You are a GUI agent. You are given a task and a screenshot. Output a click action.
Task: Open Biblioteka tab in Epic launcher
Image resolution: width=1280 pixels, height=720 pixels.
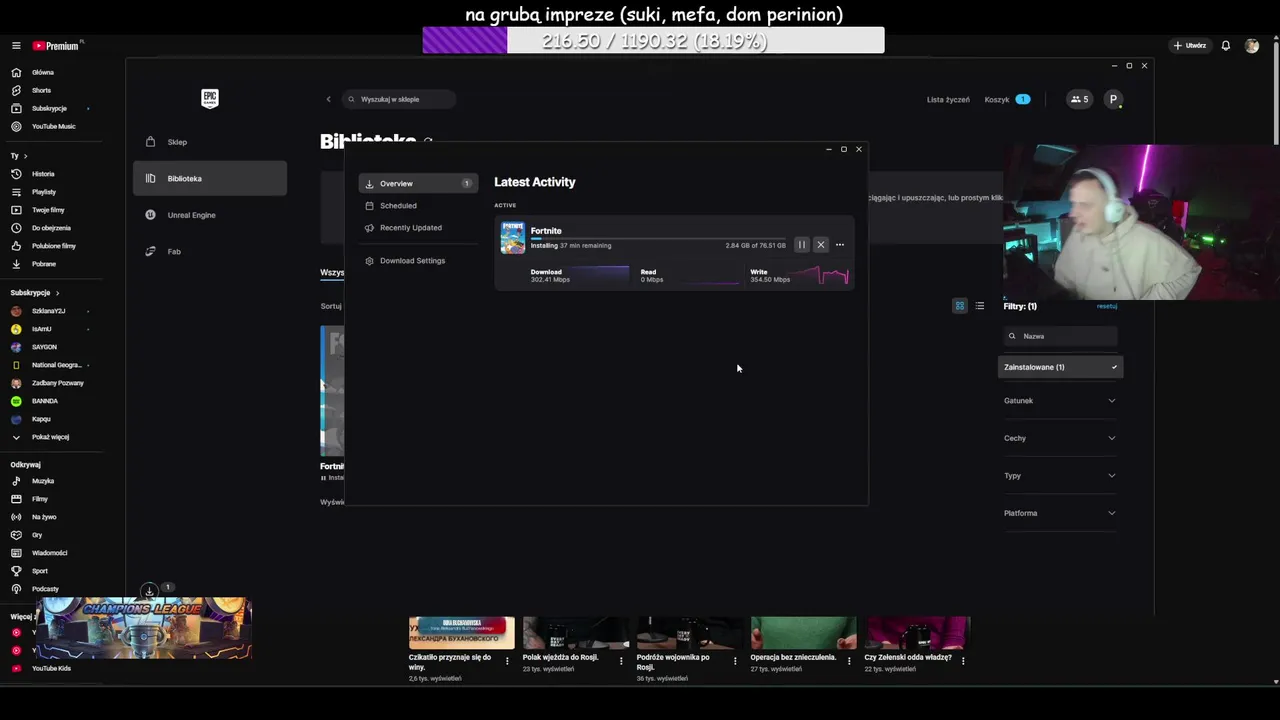pos(210,179)
